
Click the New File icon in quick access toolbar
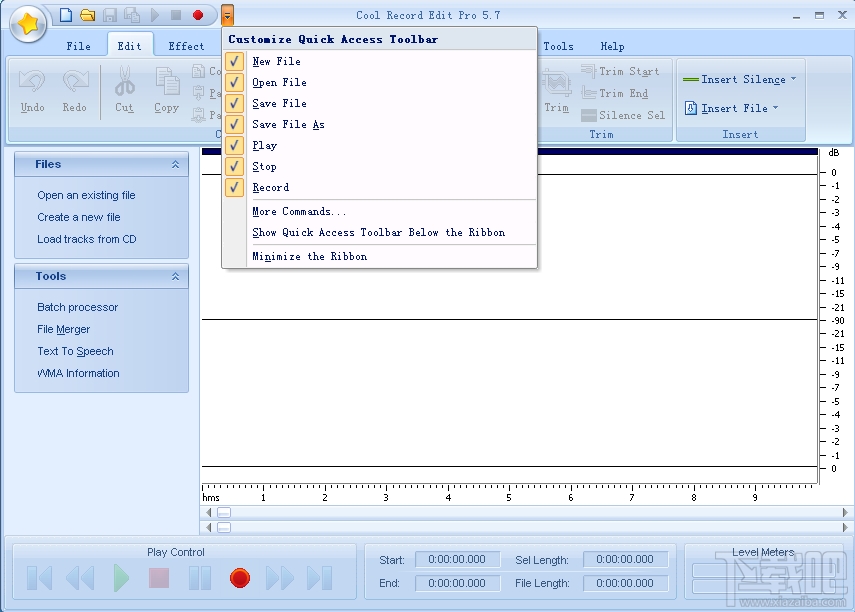pyautogui.click(x=66, y=15)
